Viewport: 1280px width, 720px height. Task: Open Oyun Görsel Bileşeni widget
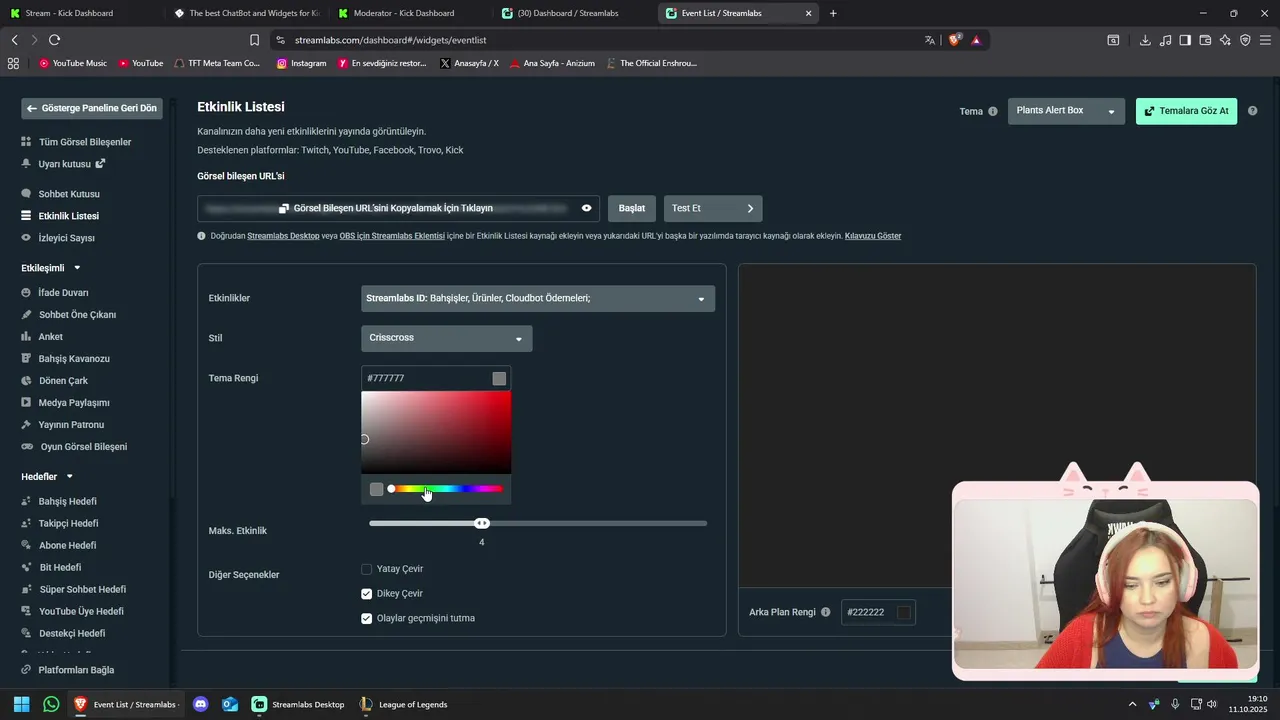[83, 447]
